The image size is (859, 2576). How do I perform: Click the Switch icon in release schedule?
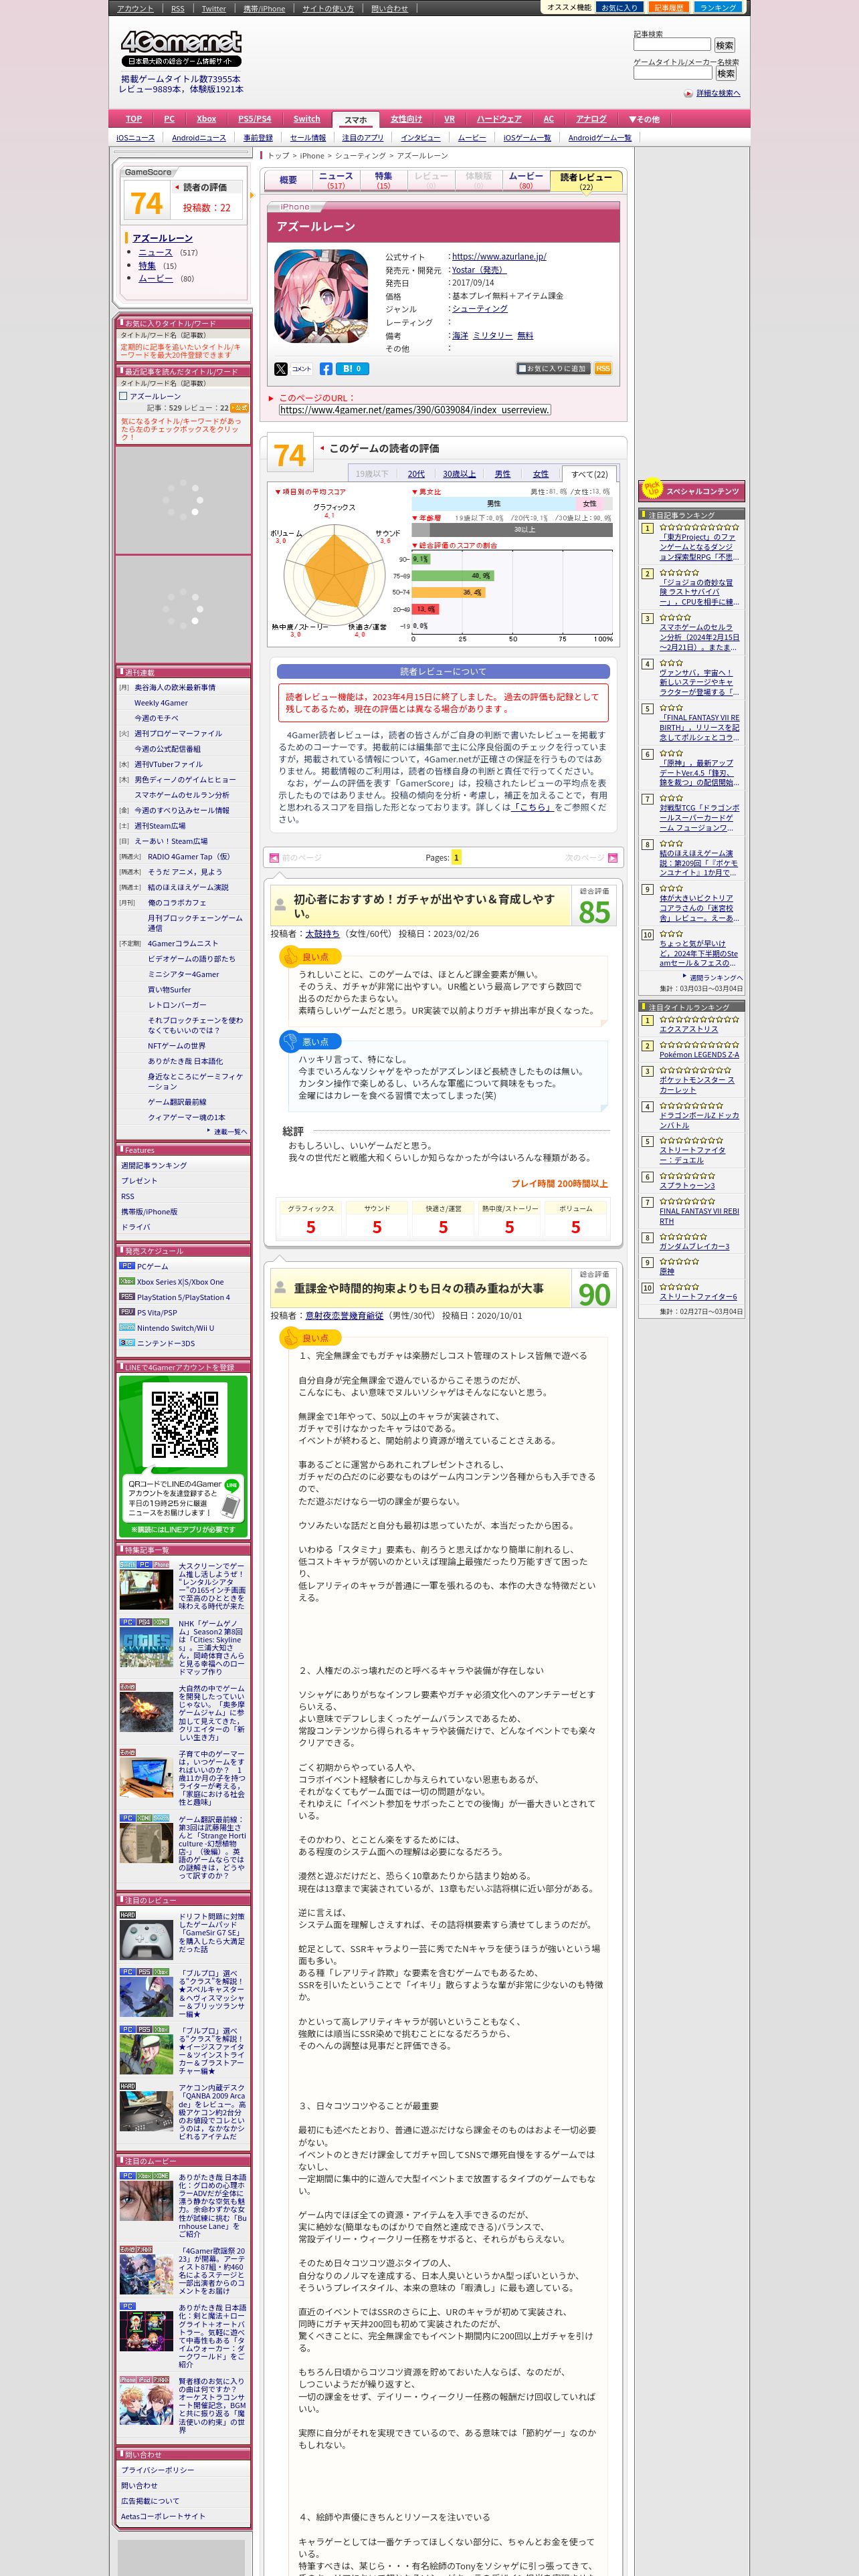click(127, 1328)
